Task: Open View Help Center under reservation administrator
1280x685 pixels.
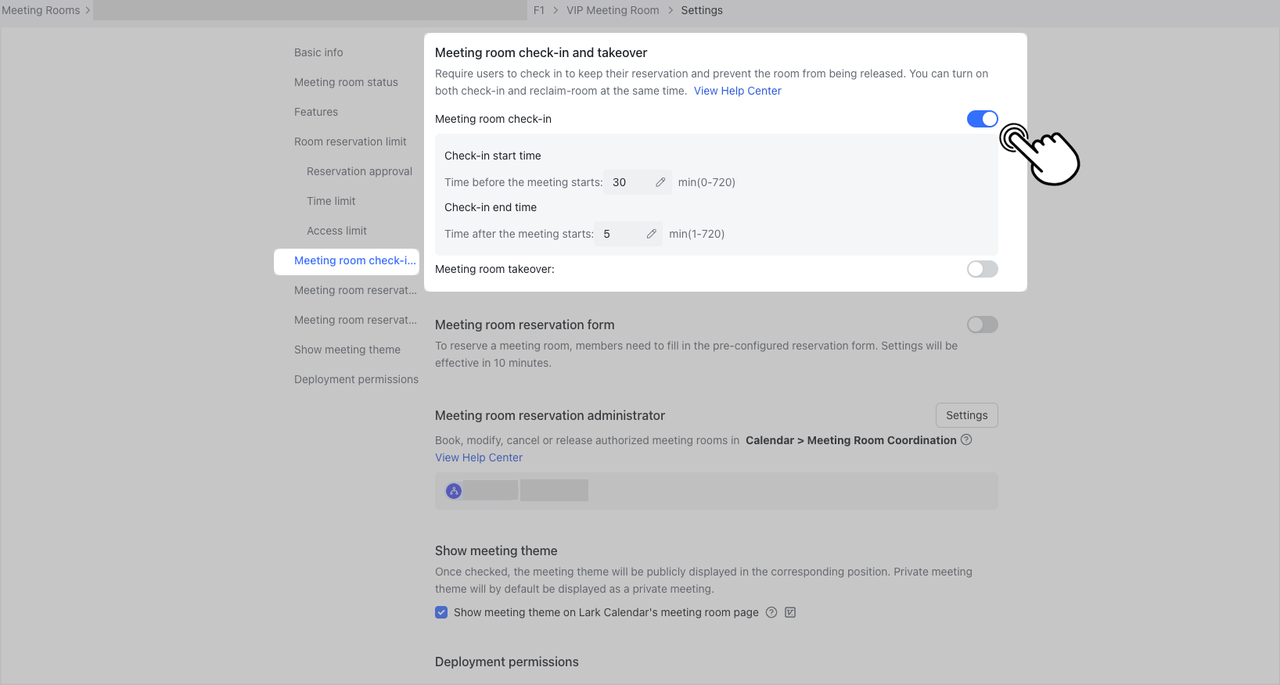Action: tap(478, 458)
